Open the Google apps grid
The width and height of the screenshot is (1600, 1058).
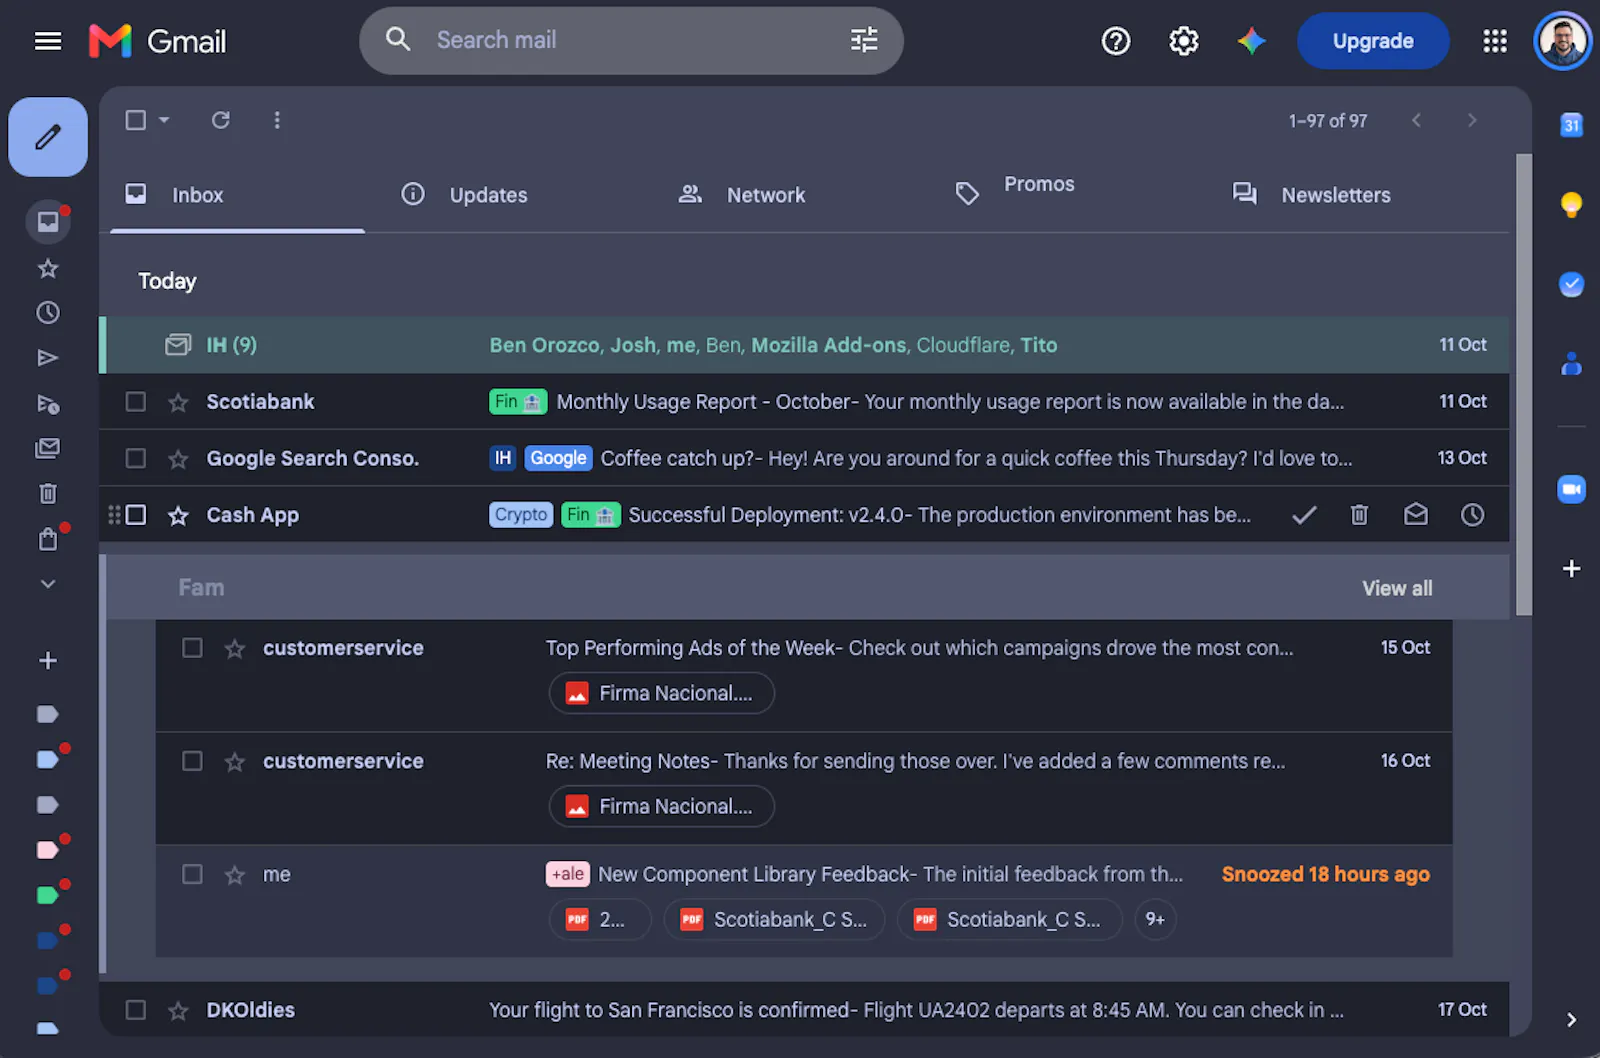(1495, 41)
